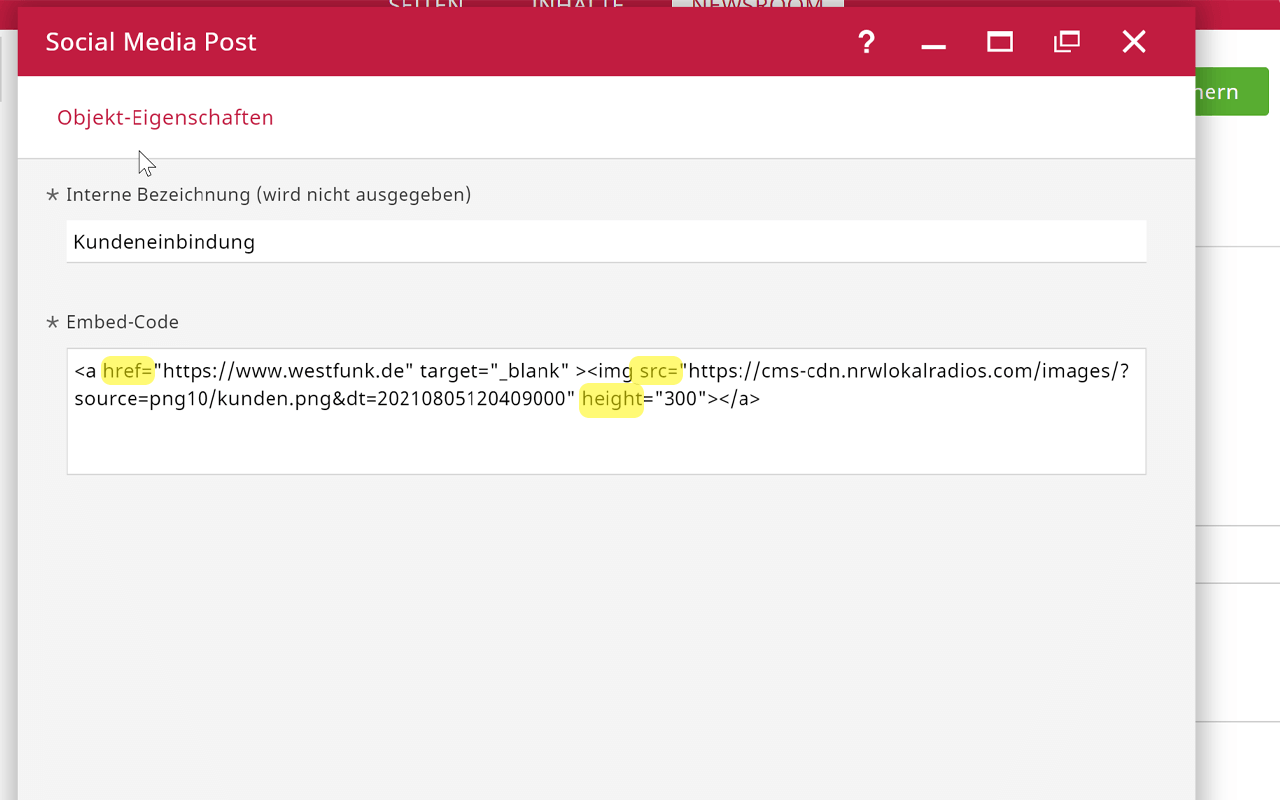Screen dimensions: 1280x800
Task: Click the SEITEN tab in top bar
Action: (426, 4)
